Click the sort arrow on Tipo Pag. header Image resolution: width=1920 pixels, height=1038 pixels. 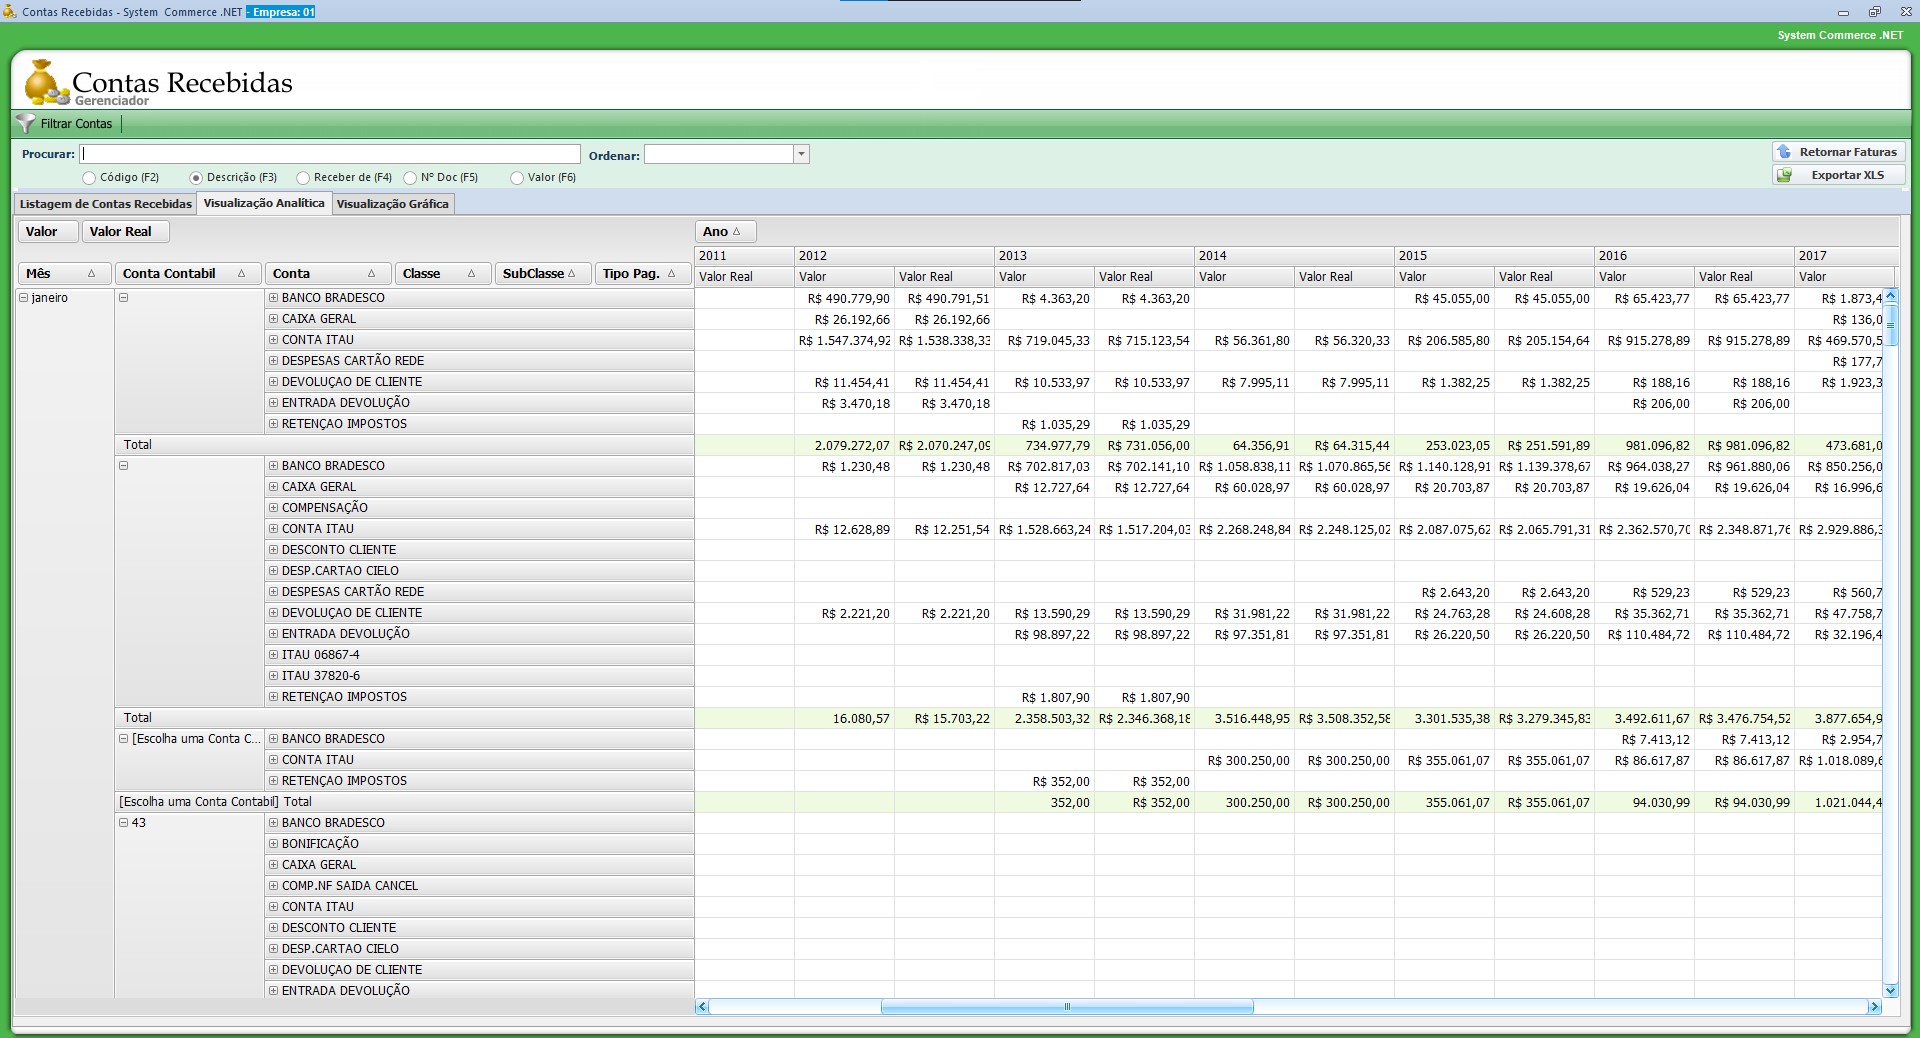[672, 274]
